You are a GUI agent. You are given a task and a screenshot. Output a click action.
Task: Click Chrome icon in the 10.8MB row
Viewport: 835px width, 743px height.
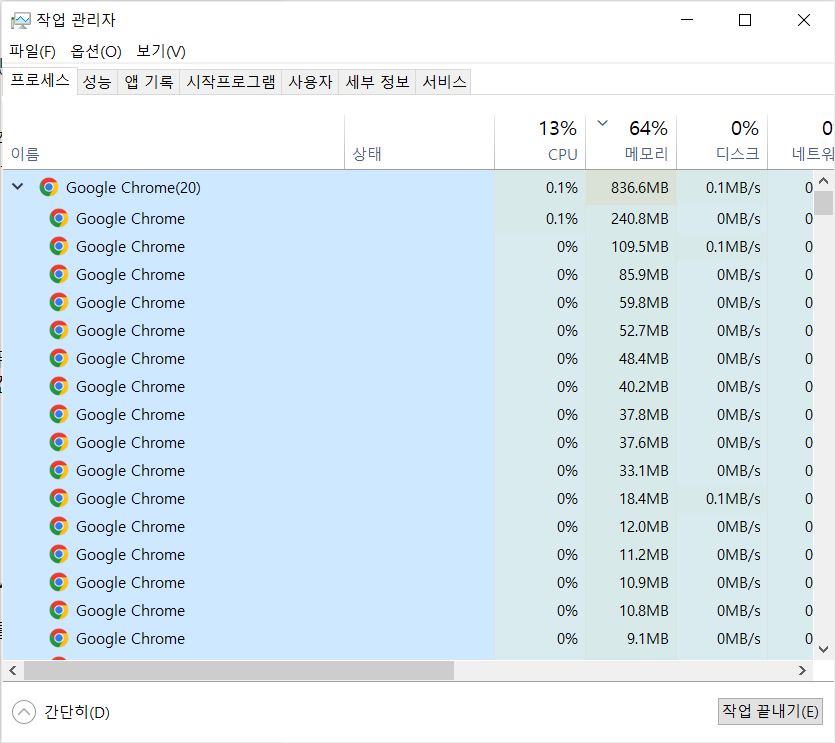(x=59, y=610)
